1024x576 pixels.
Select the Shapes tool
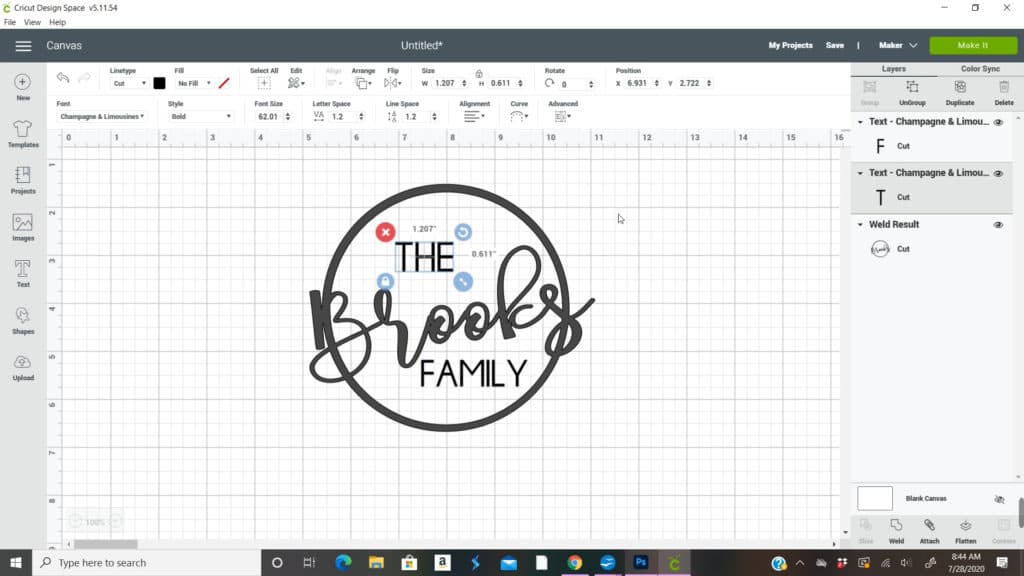click(x=22, y=319)
